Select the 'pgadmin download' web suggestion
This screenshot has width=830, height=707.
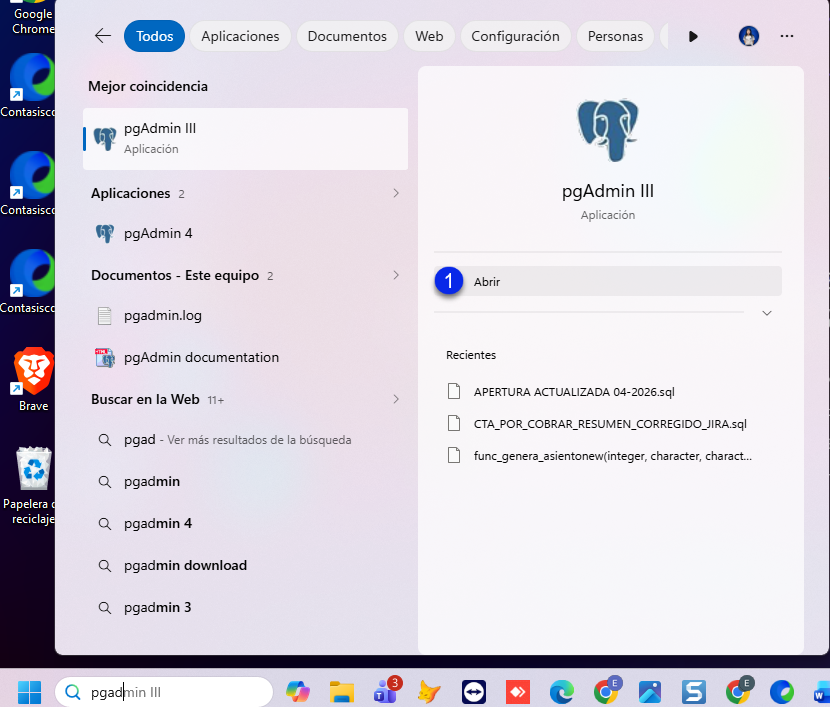click(246, 566)
